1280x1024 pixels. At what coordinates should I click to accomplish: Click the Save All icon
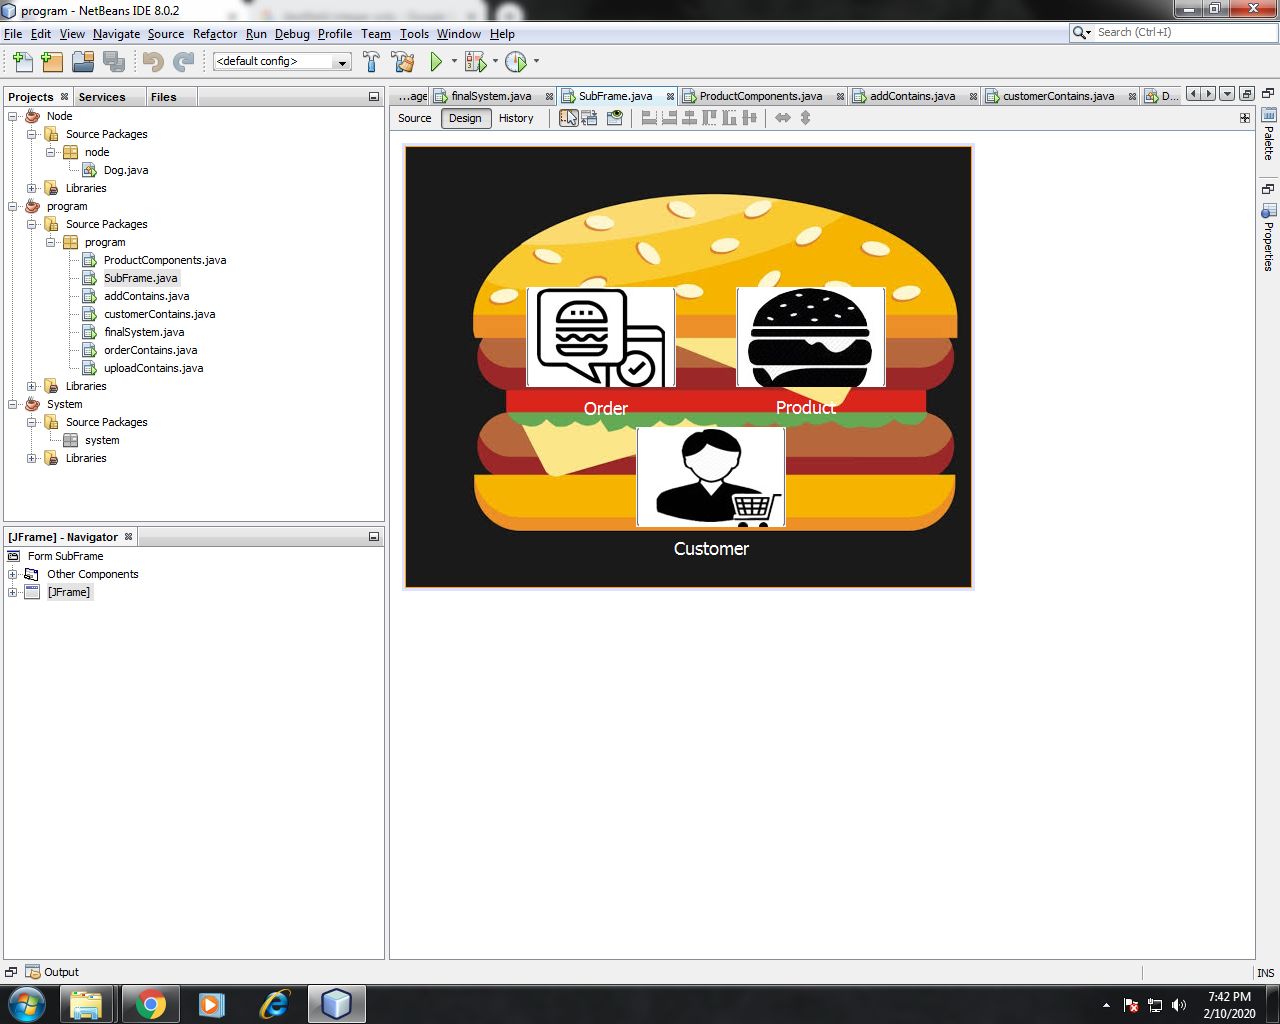coord(114,61)
